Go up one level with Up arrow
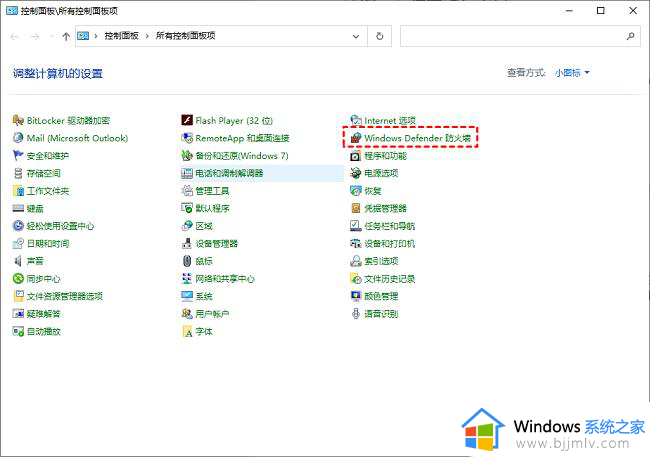650x457 pixels. pyautogui.click(x=66, y=36)
